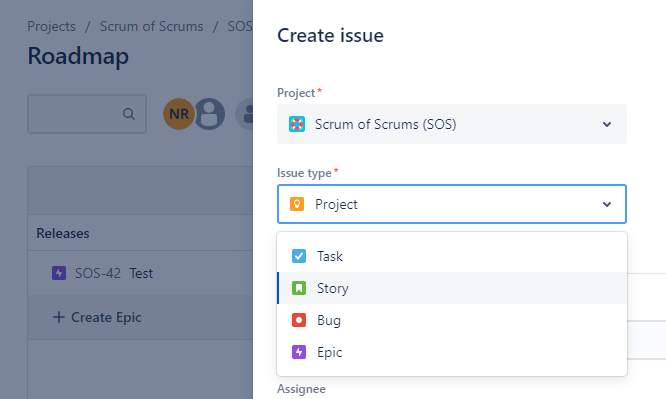This screenshot has width=666, height=399.
Task: Select Task issue type option
Action: coord(452,256)
